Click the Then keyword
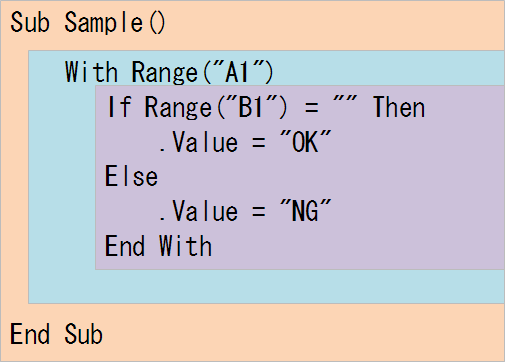Image resolution: width=505 pixels, height=362 pixels. coord(399,107)
